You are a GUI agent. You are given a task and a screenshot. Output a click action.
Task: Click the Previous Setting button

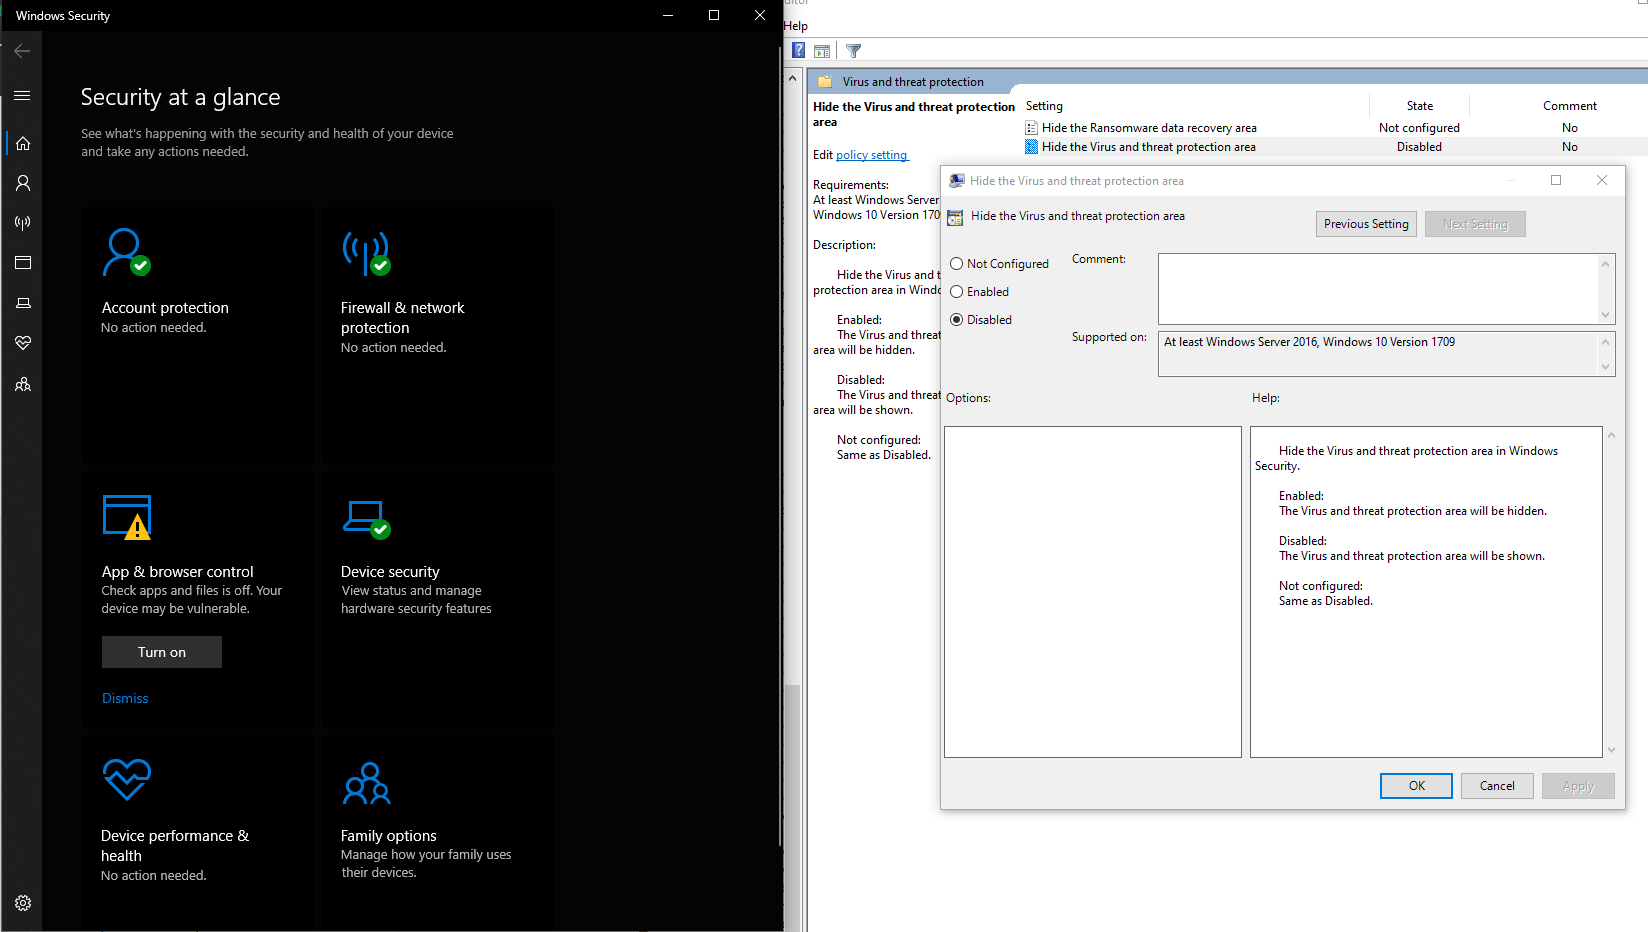coord(1366,224)
